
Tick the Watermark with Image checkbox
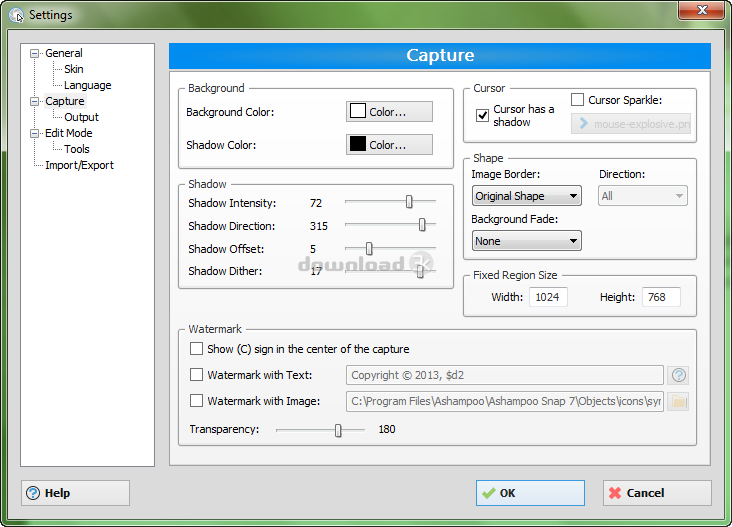pyautogui.click(x=196, y=401)
